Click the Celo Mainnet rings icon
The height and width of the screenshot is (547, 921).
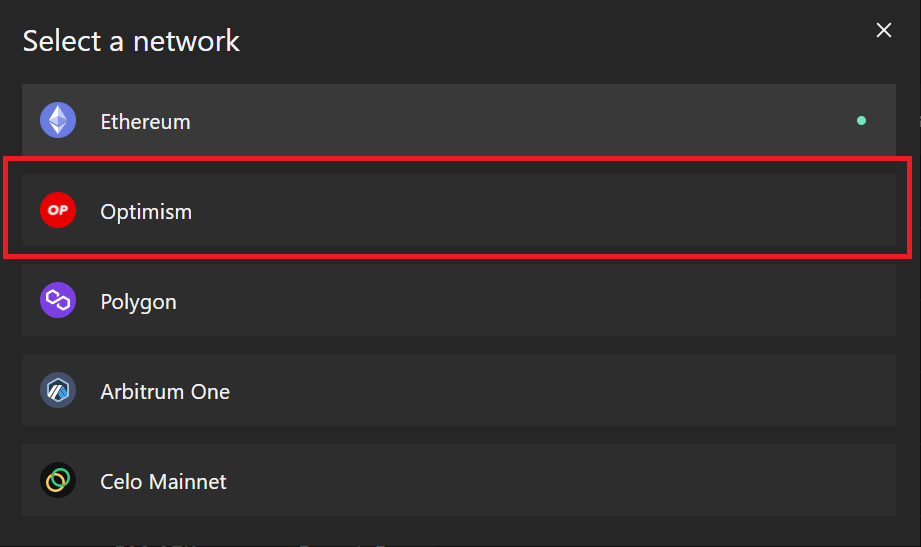[x=58, y=480]
